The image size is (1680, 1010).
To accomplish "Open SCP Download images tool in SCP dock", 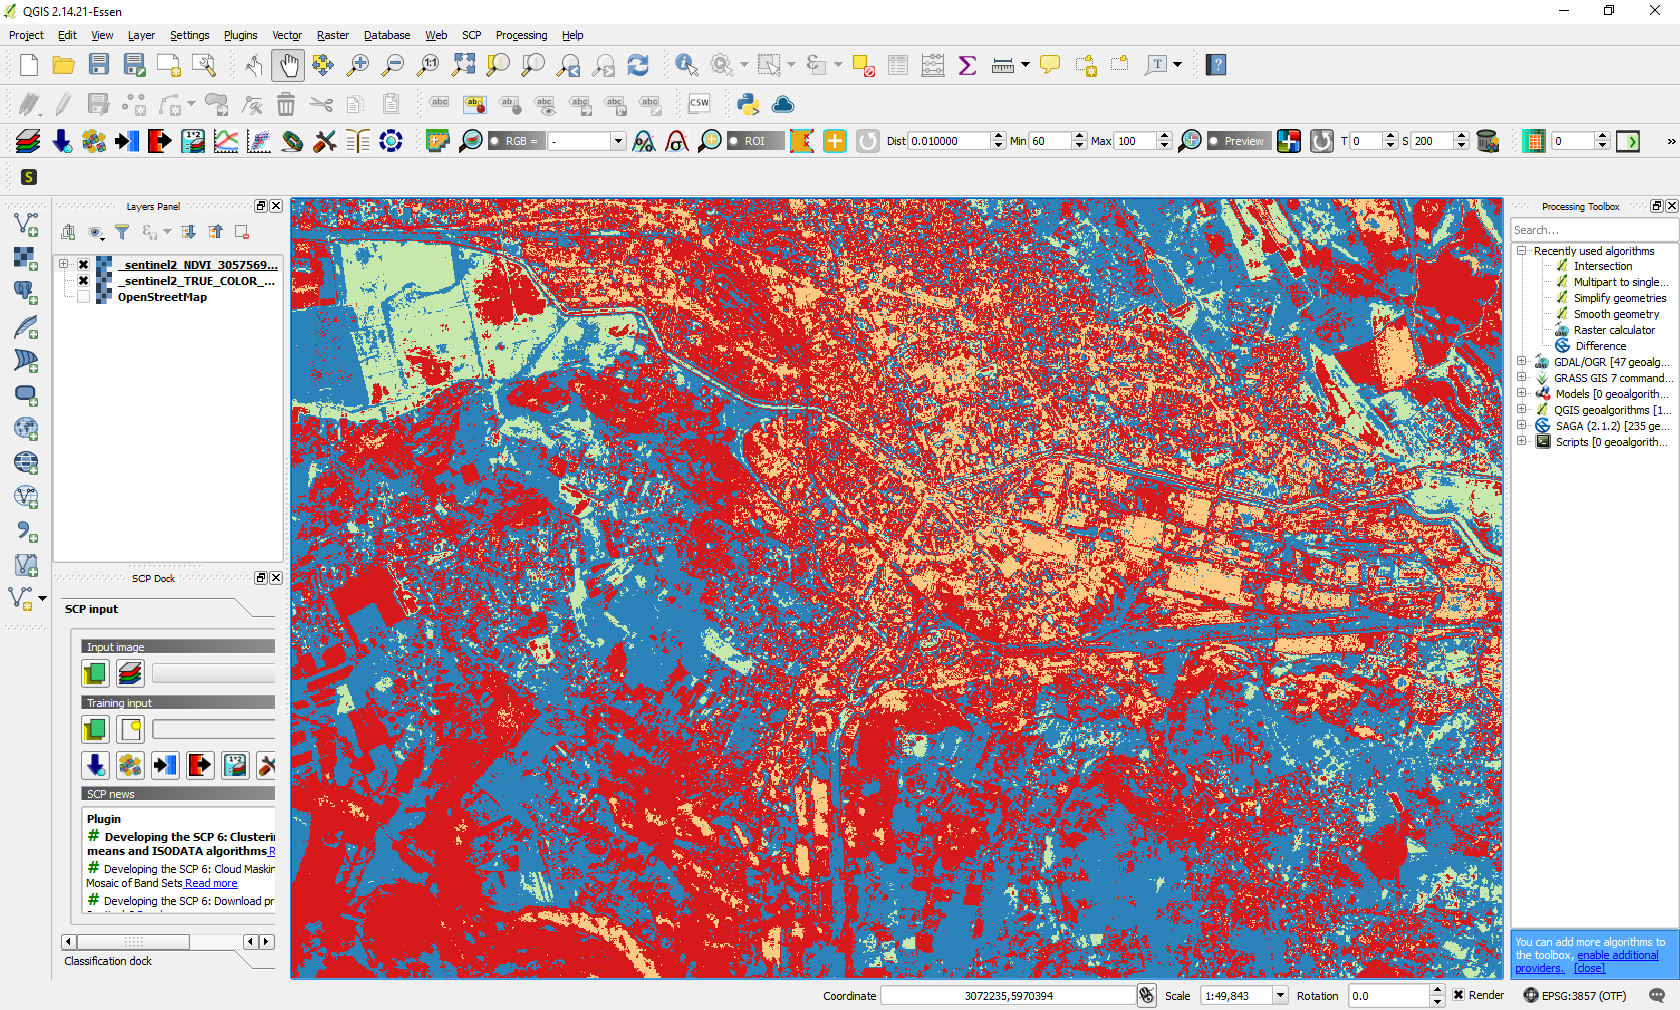I will (x=95, y=765).
